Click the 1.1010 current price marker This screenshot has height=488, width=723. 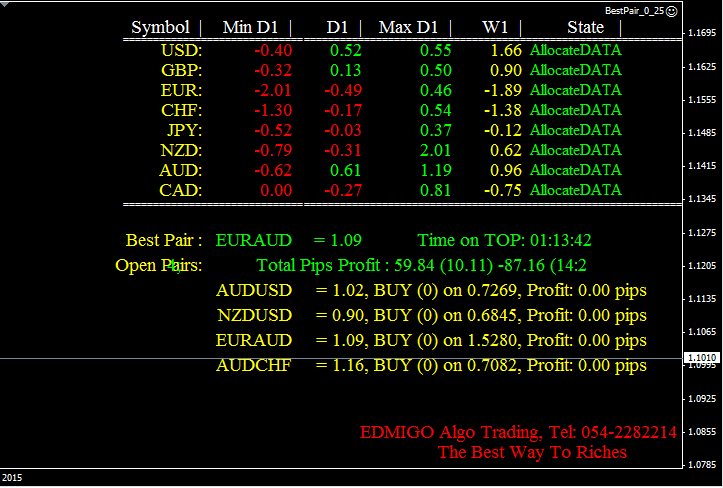pyautogui.click(x=702, y=358)
